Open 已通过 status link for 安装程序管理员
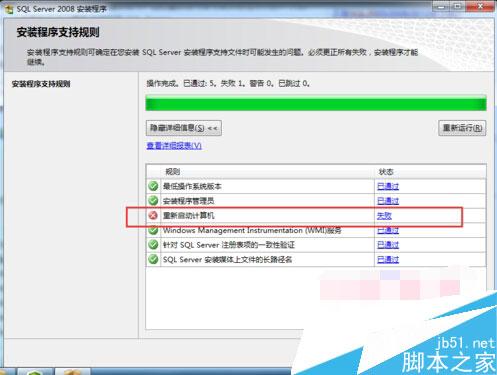Image resolution: width=497 pixels, height=375 pixels. tap(388, 201)
